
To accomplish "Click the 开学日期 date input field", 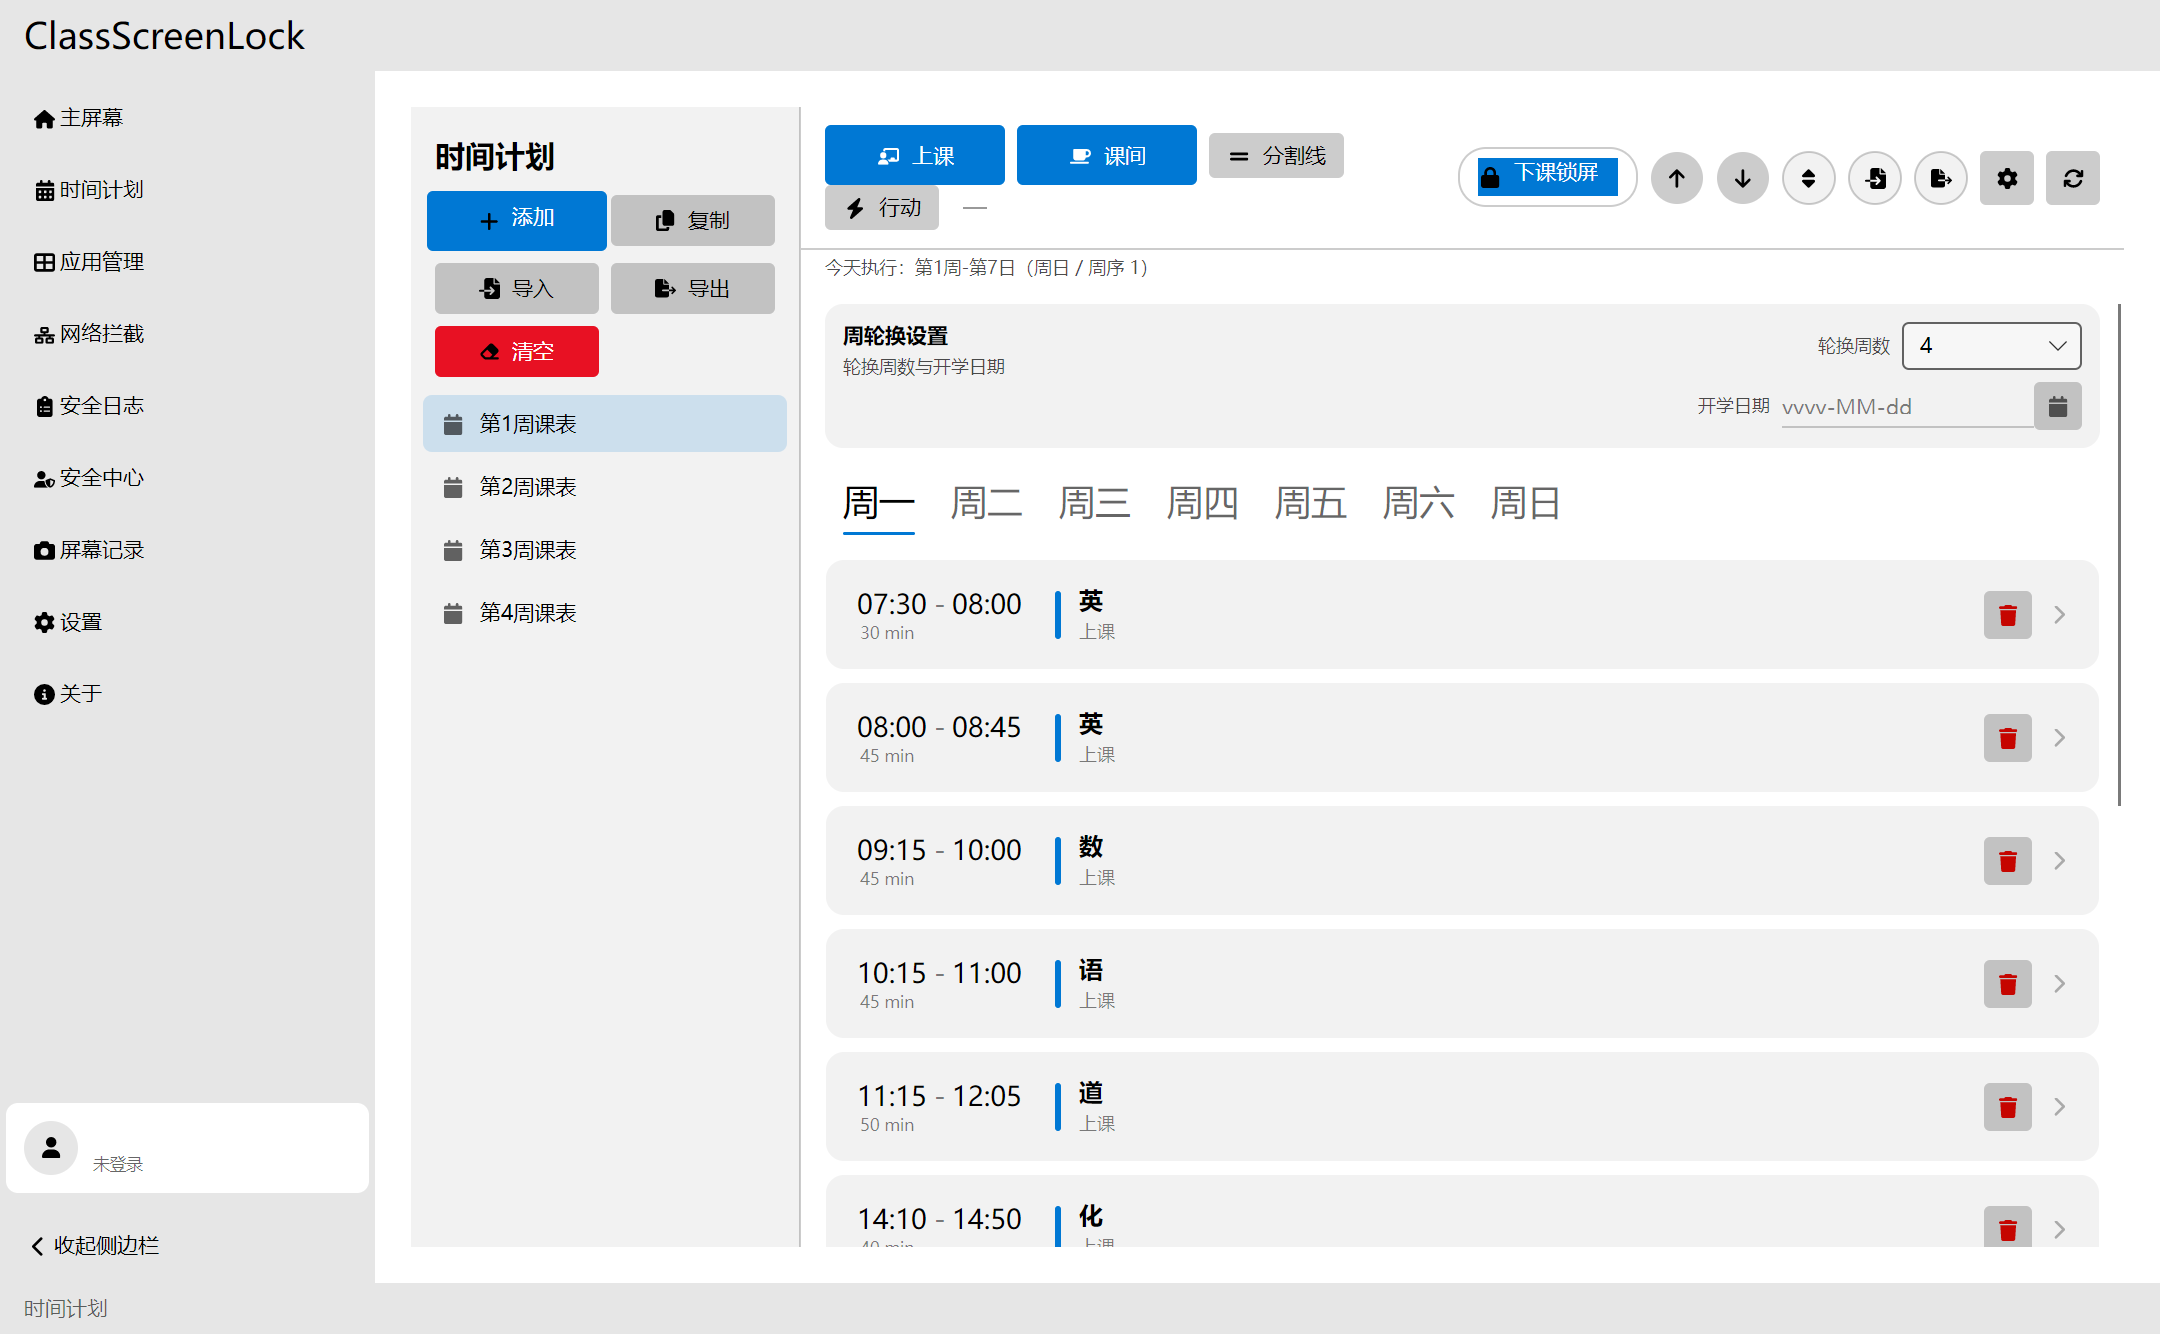I will [1905, 407].
